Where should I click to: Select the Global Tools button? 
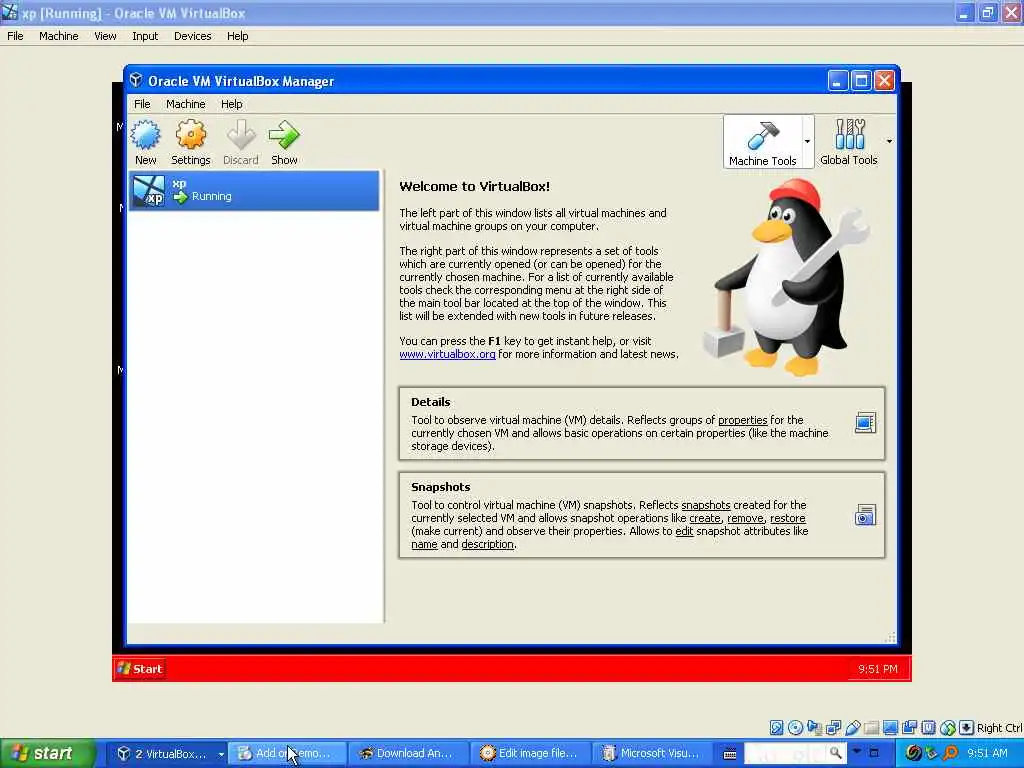pos(848,142)
